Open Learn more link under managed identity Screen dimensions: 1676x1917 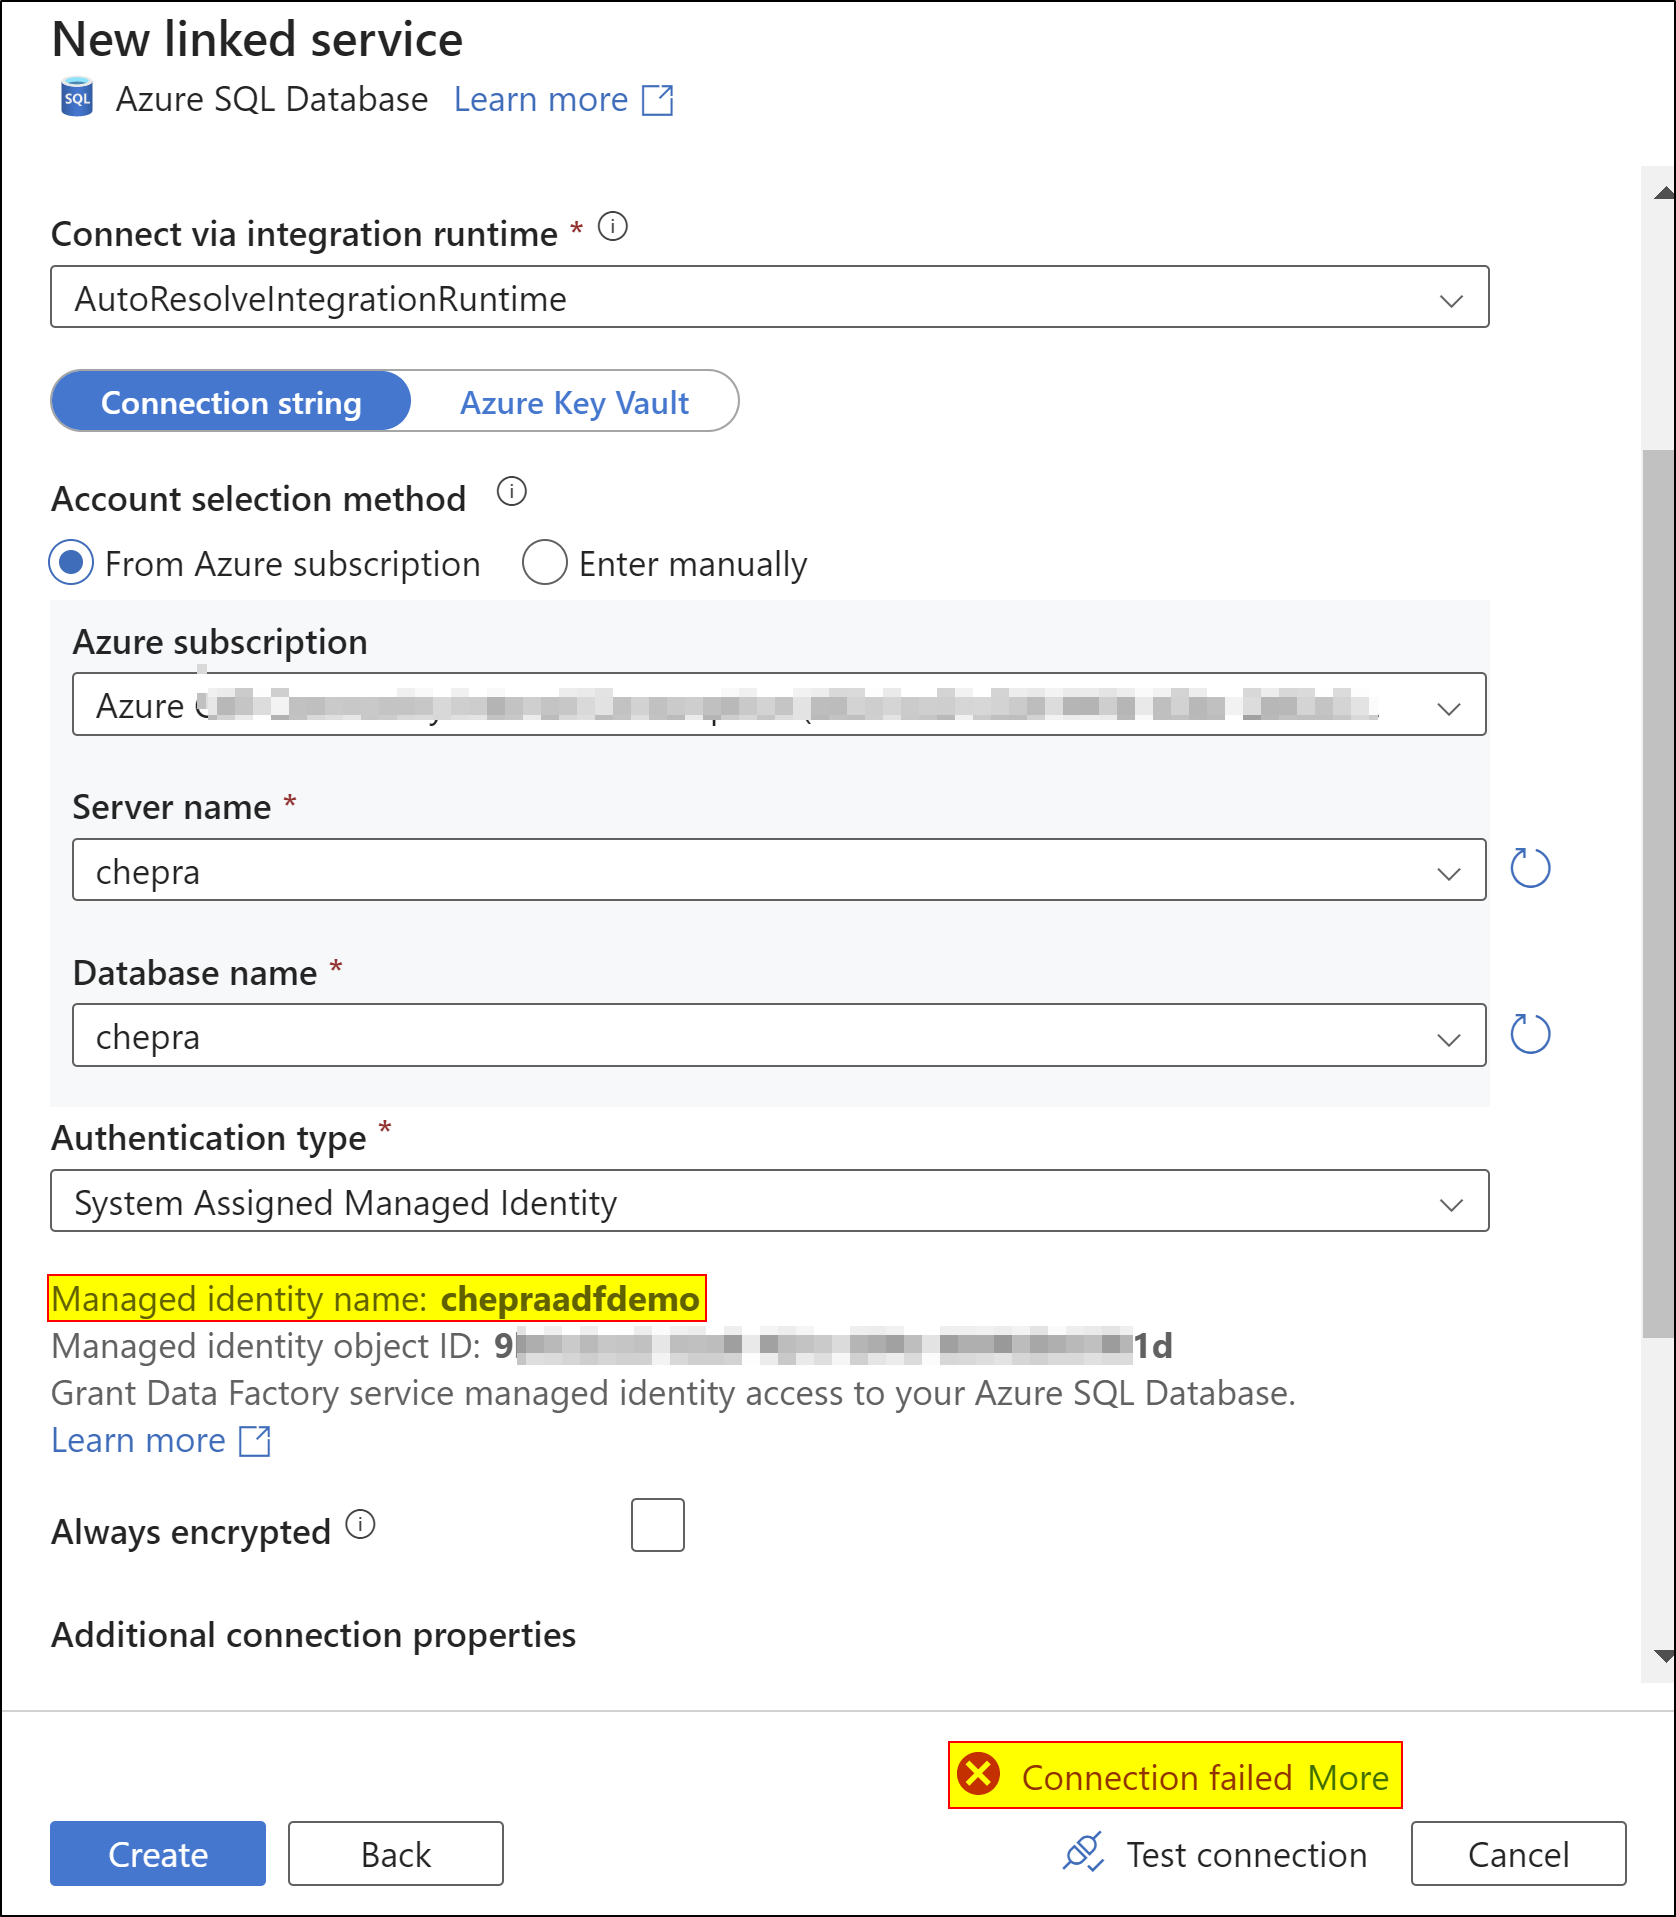tap(138, 1441)
